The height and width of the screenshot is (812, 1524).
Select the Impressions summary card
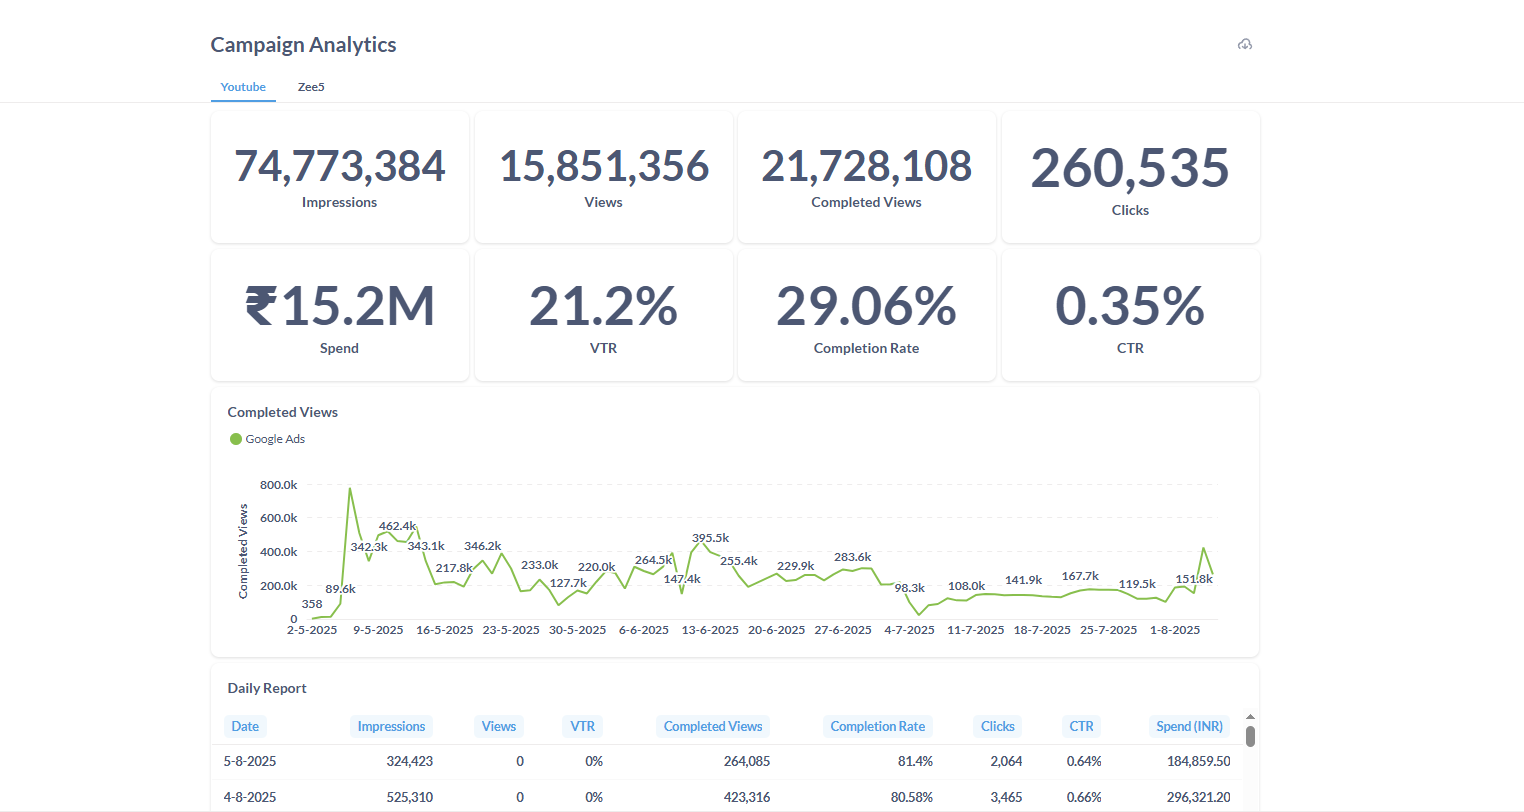click(x=339, y=176)
